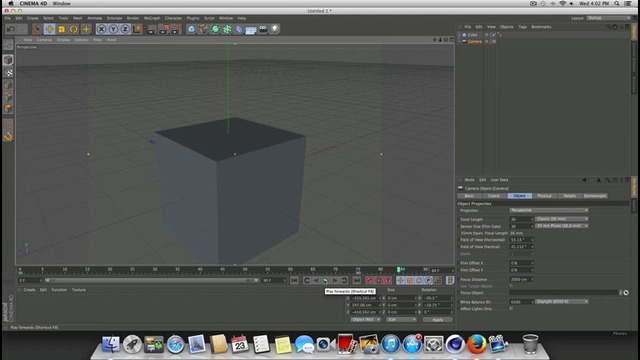
Task: Open the Render menu
Action: point(133,18)
